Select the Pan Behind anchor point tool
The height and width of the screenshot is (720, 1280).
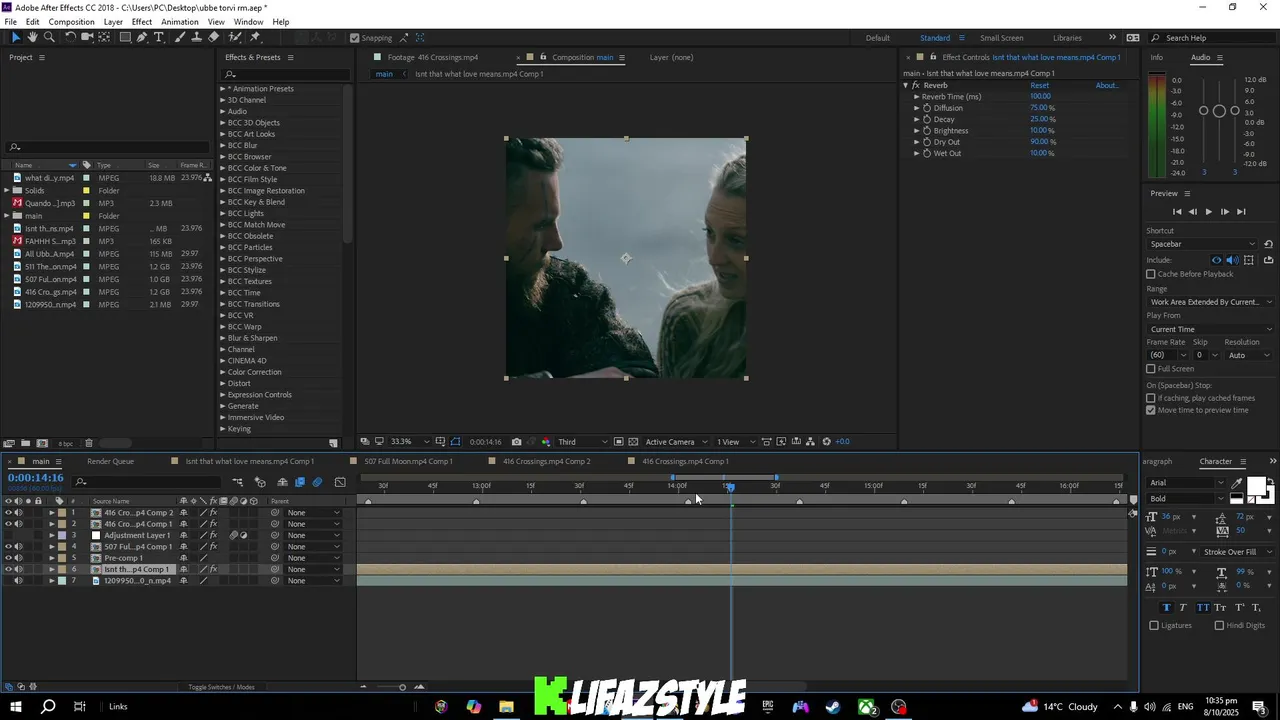pyautogui.click(x=104, y=37)
